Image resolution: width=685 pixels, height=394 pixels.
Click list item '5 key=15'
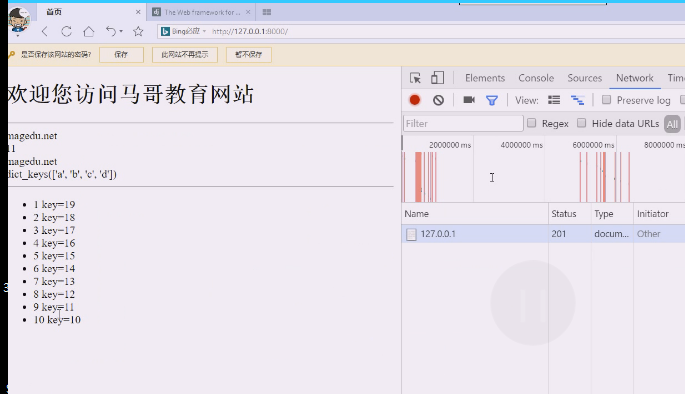point(54,256)
